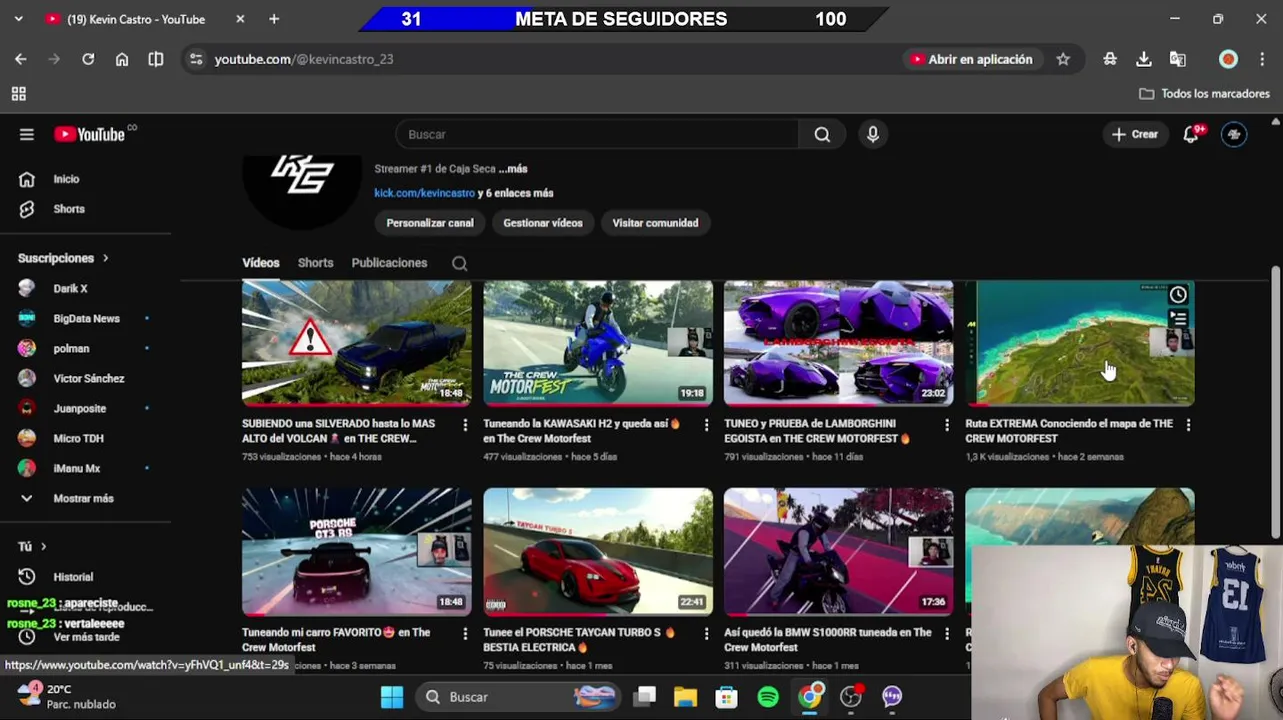
Task: Open the LAMBORGHINI EGOISTA video thumbnail
Action: coord(839,343)
